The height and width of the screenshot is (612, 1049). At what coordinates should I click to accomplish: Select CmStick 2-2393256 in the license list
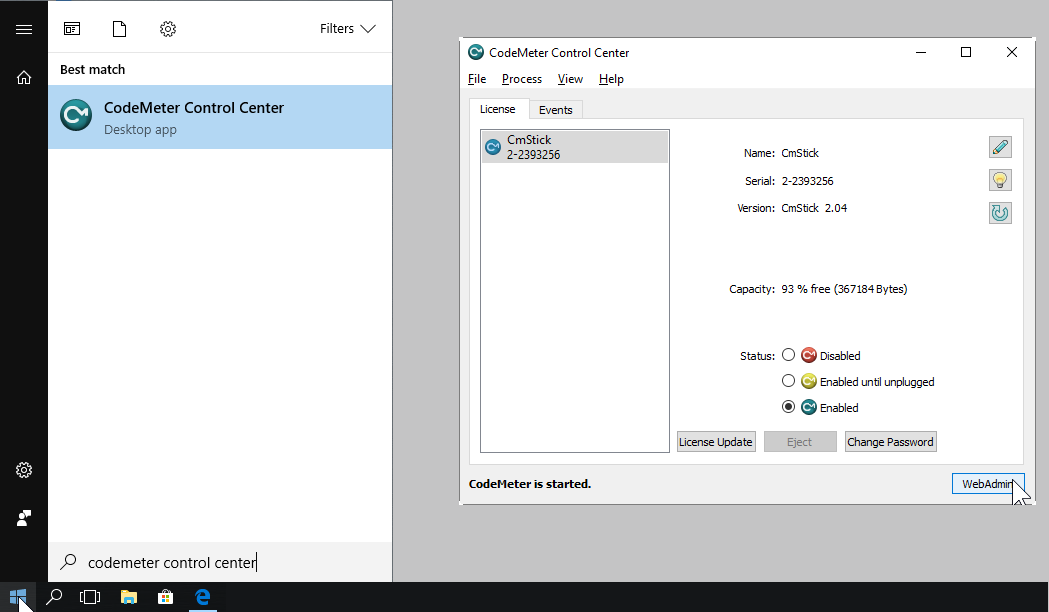[574, 147]
